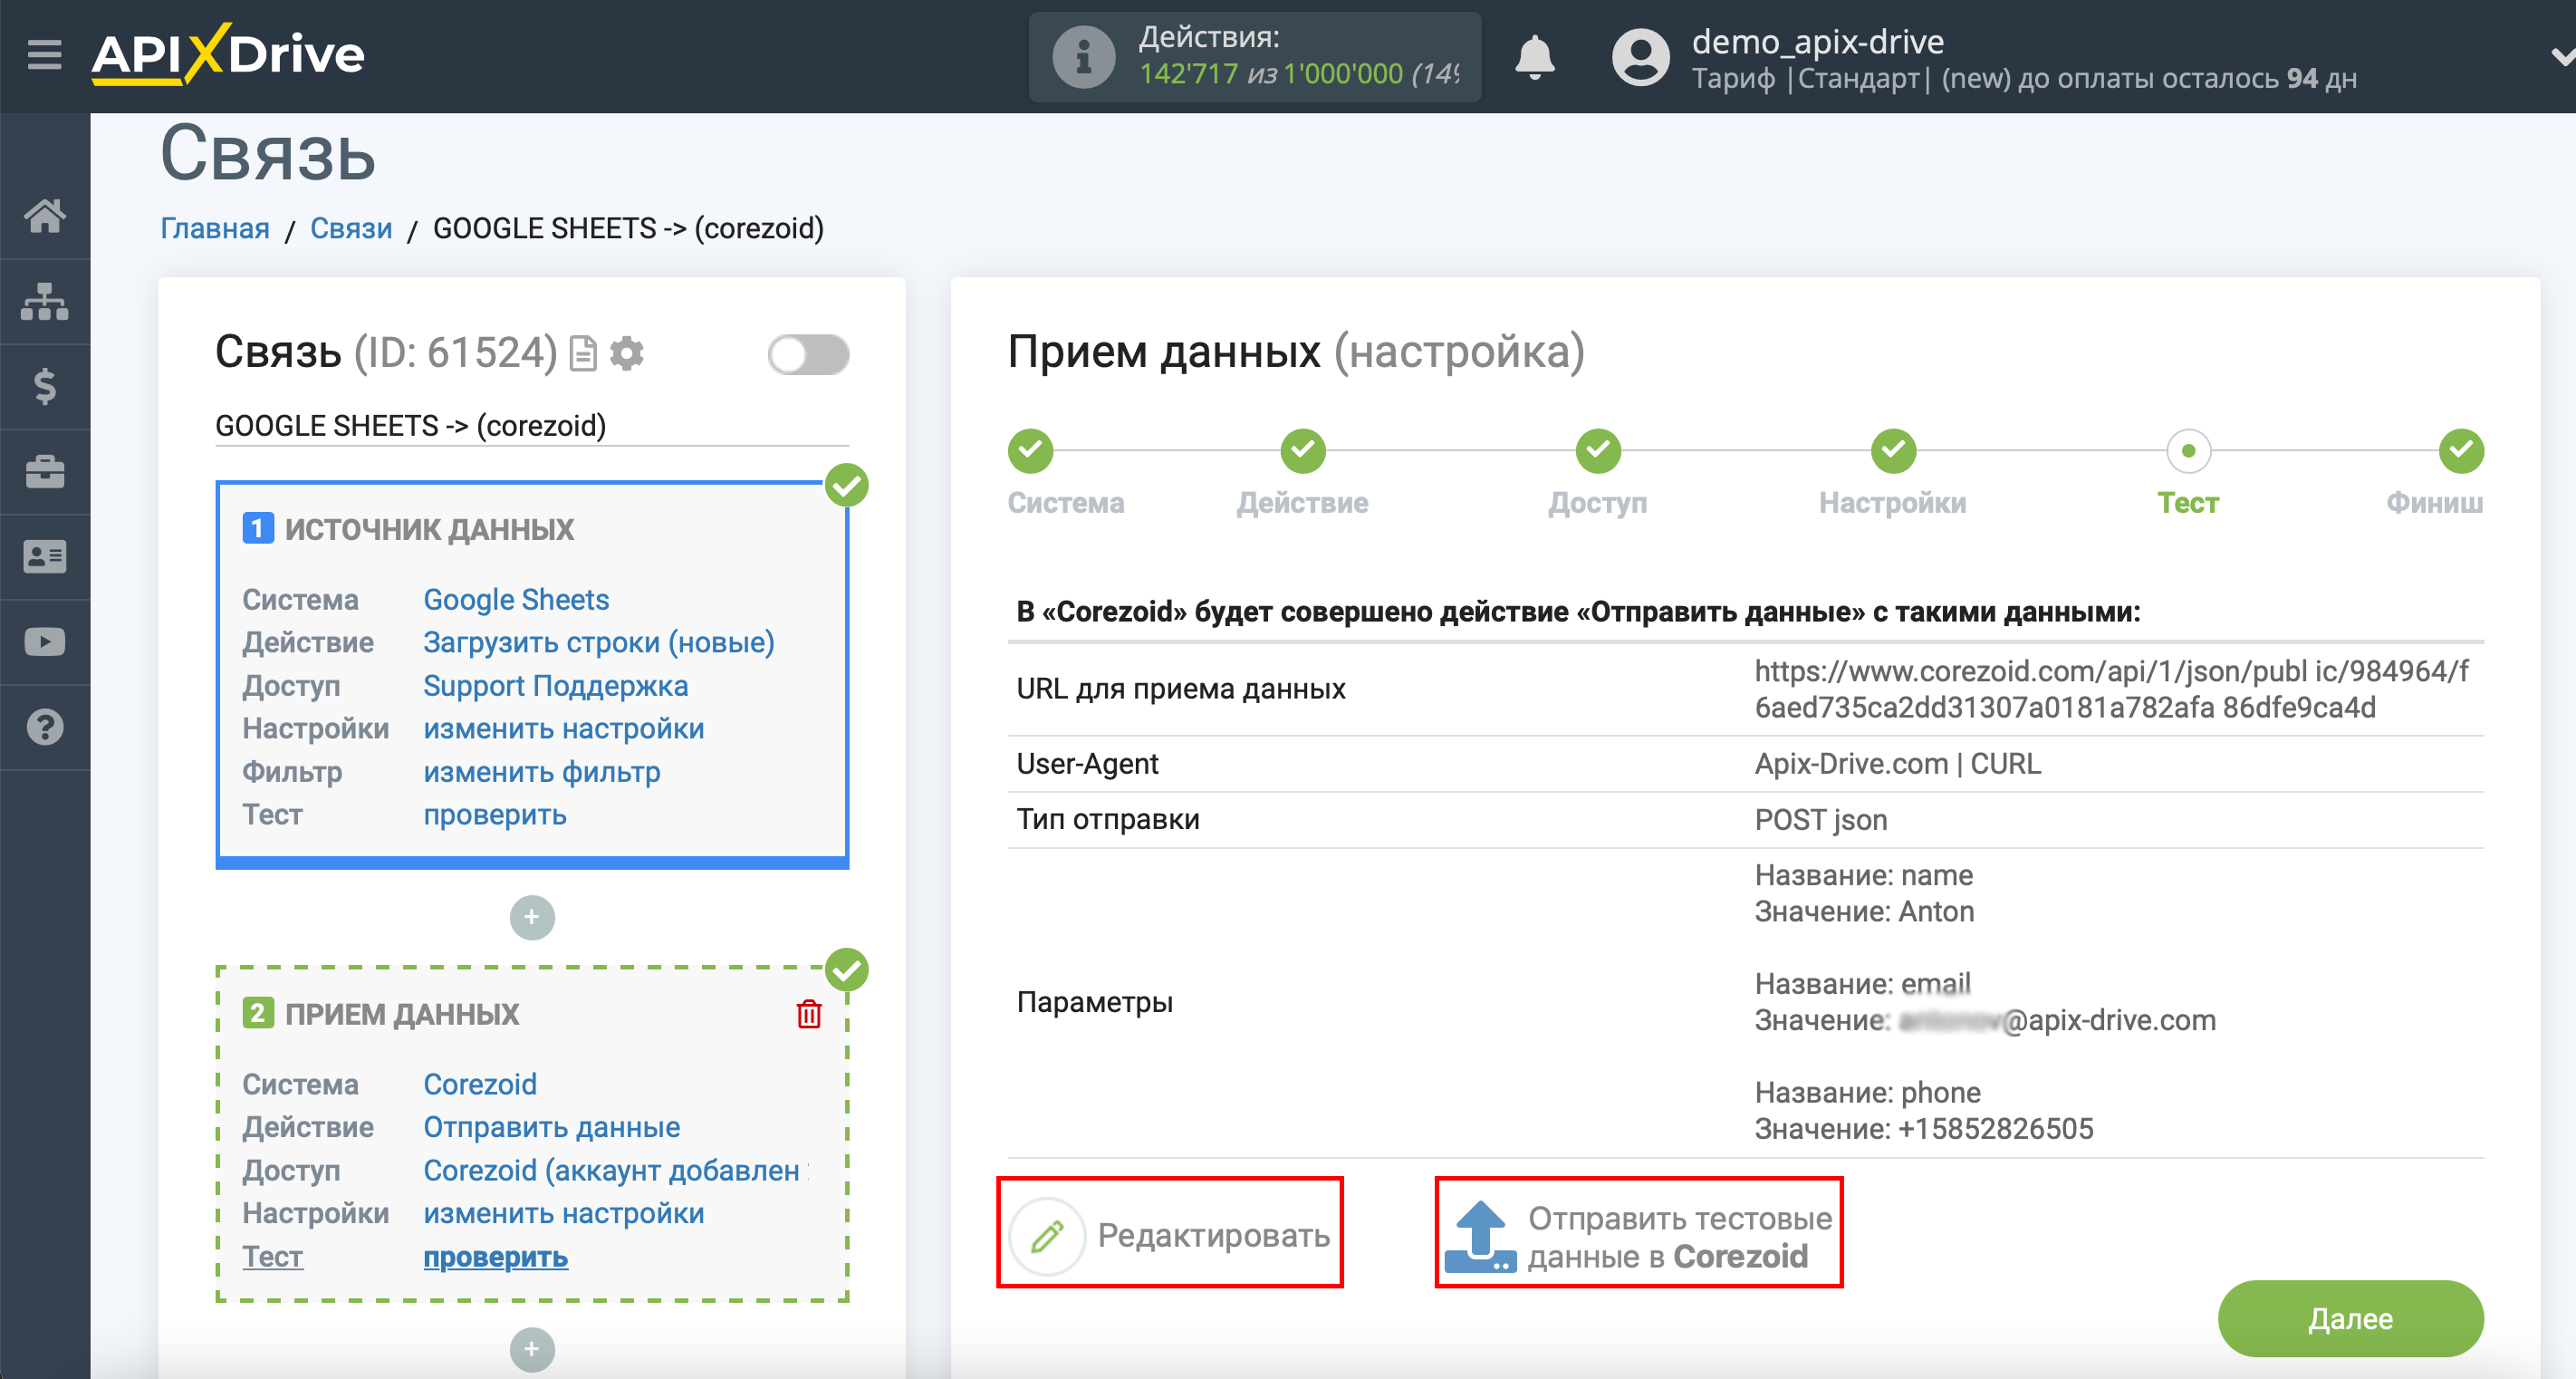Open the contact card icon in sidebar
The width and height of the screenshot is (2576, 1379).
click(45, 556)
